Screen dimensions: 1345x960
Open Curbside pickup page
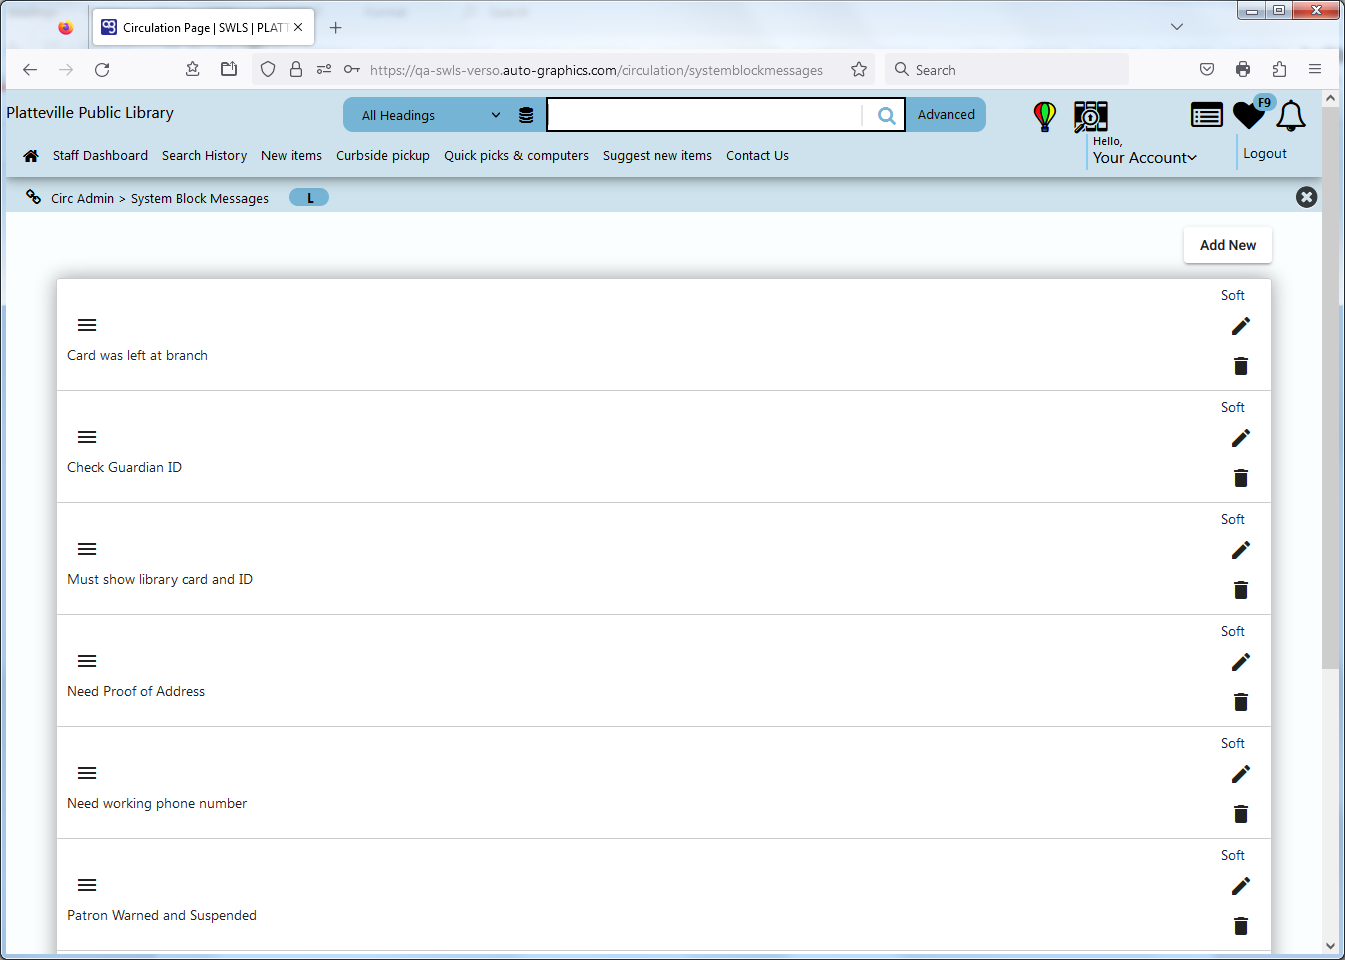383,156
